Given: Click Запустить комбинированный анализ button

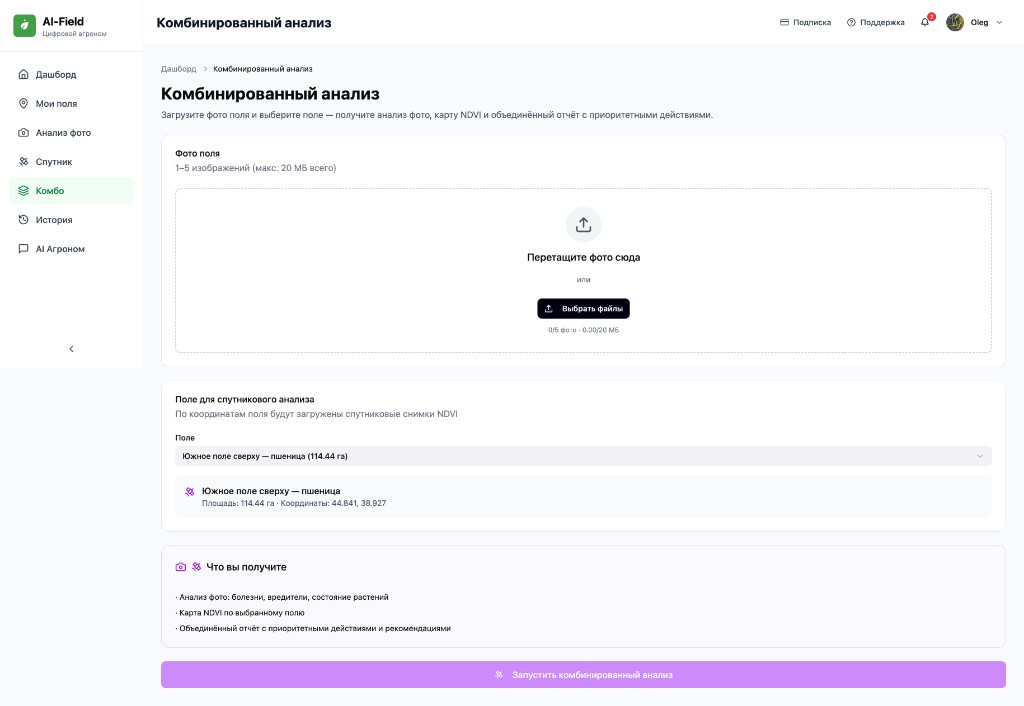Looking at the screenshot, I should click(583, 675).
